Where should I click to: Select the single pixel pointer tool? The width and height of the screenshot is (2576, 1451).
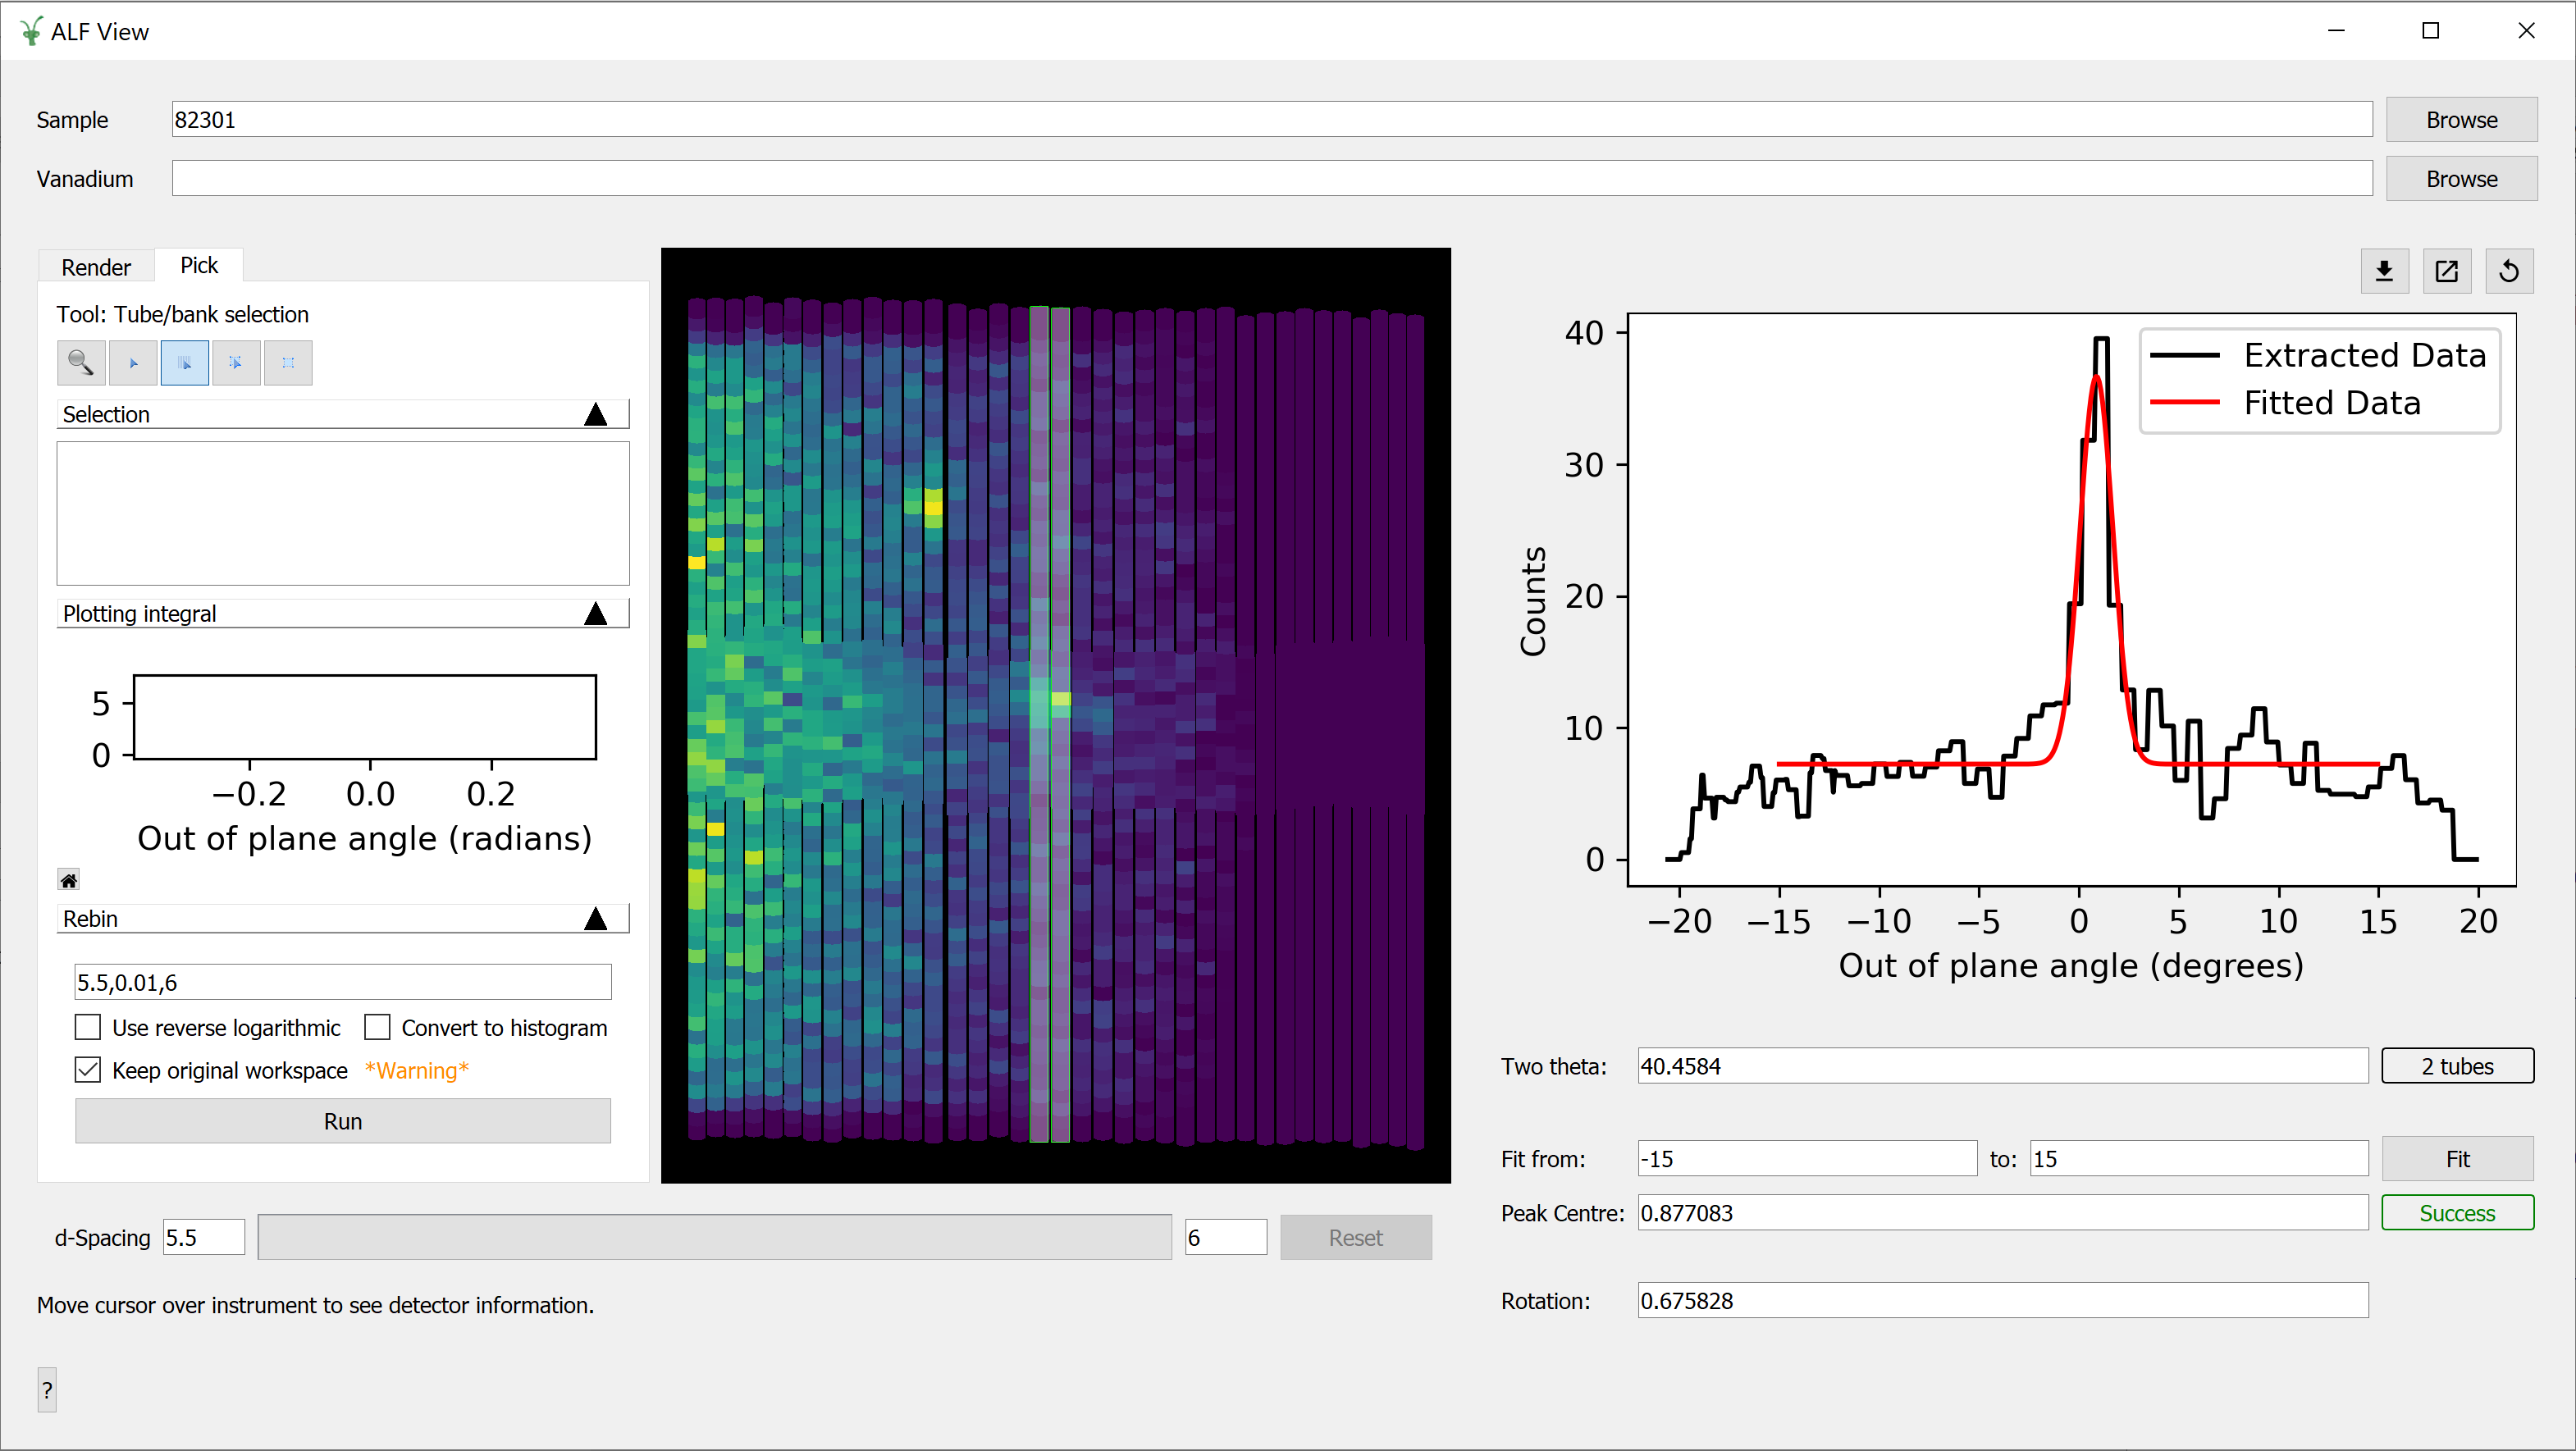coord(133,362)
